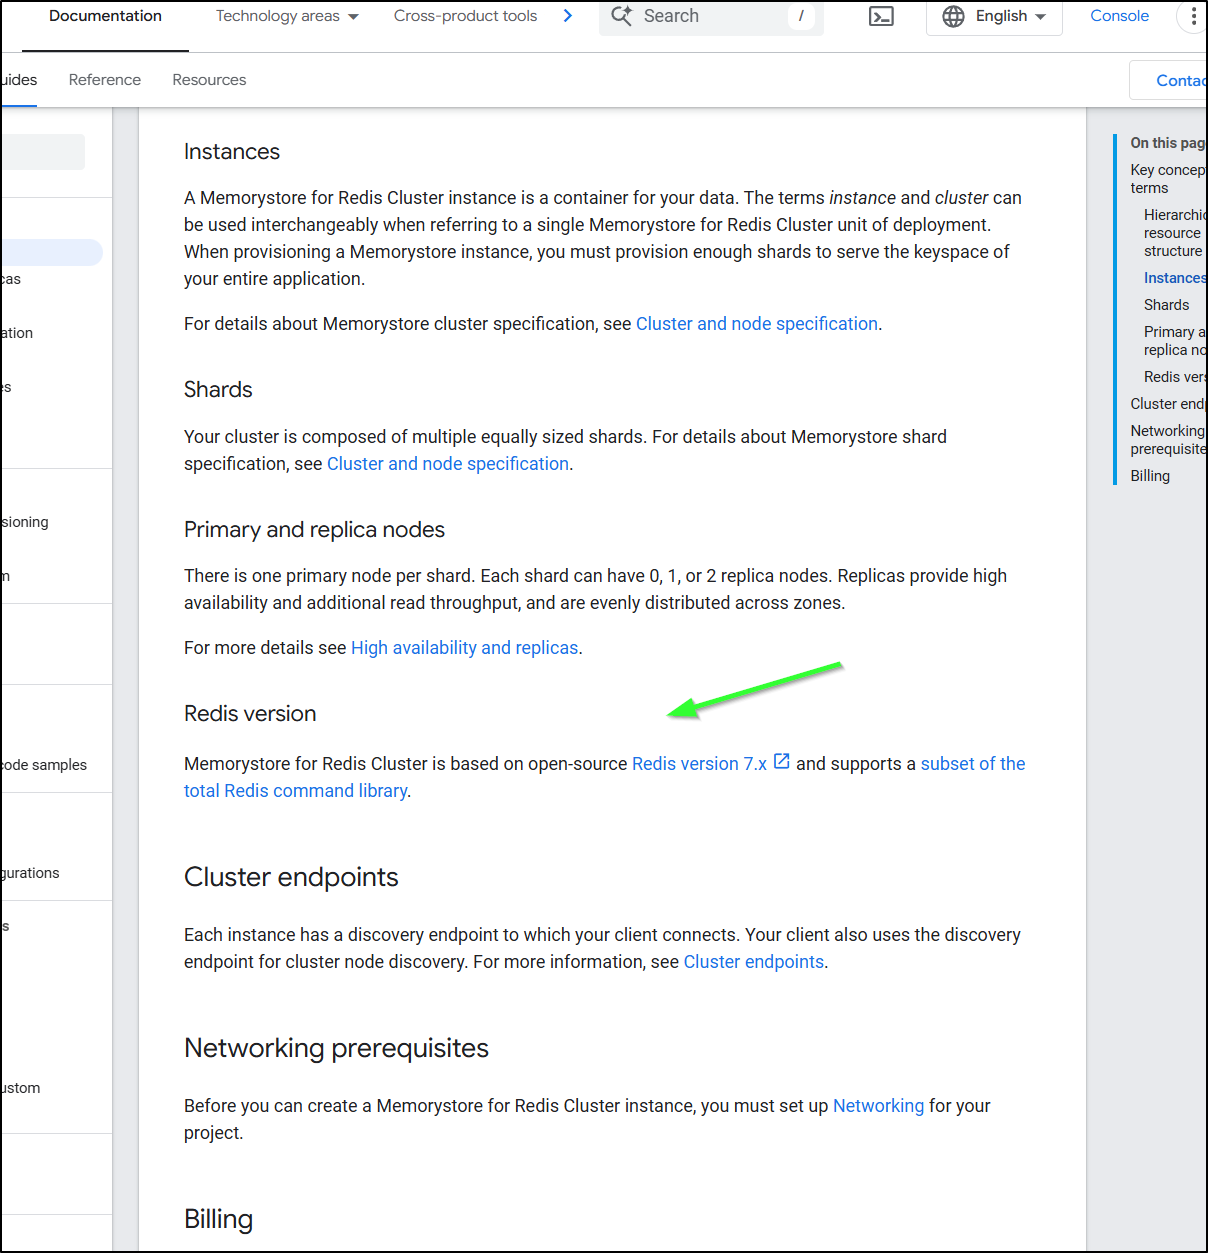
Task: Click the search magnifier icon
Action: point(621,16)
